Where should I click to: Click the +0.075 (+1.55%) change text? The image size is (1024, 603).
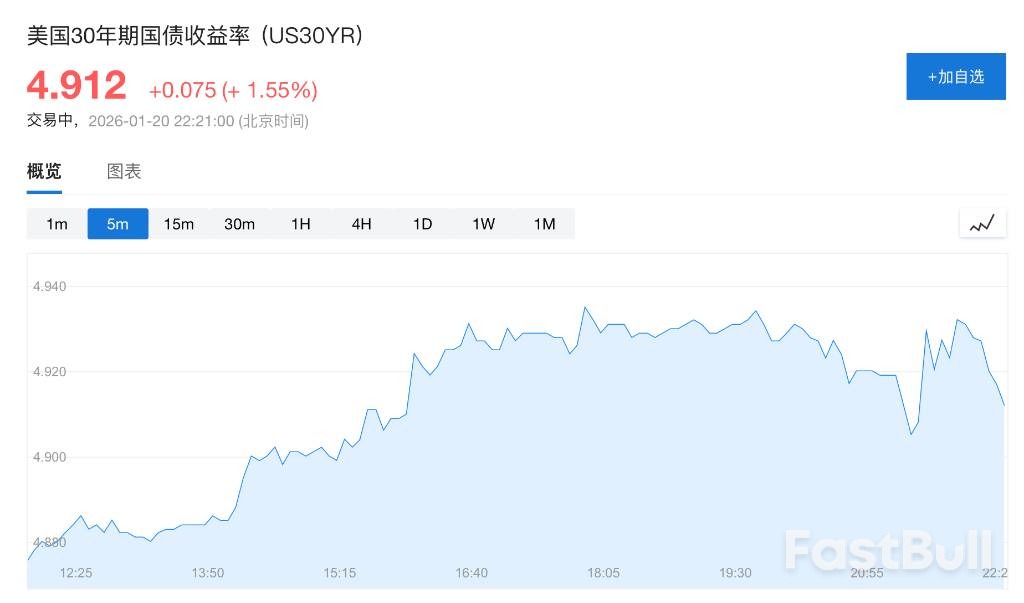(233, 90)
